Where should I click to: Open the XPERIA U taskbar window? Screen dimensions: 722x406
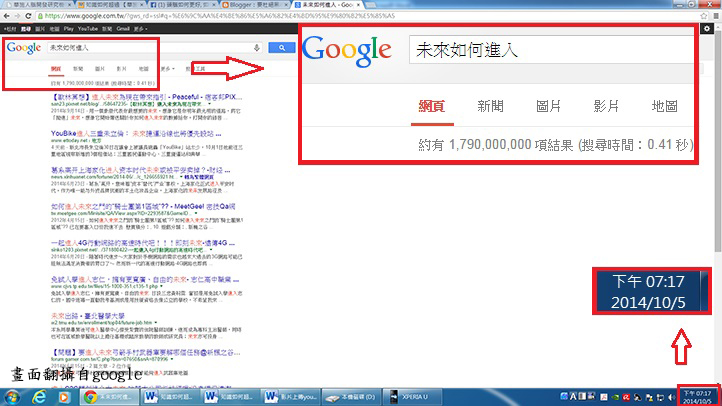(x=412, y=397)
